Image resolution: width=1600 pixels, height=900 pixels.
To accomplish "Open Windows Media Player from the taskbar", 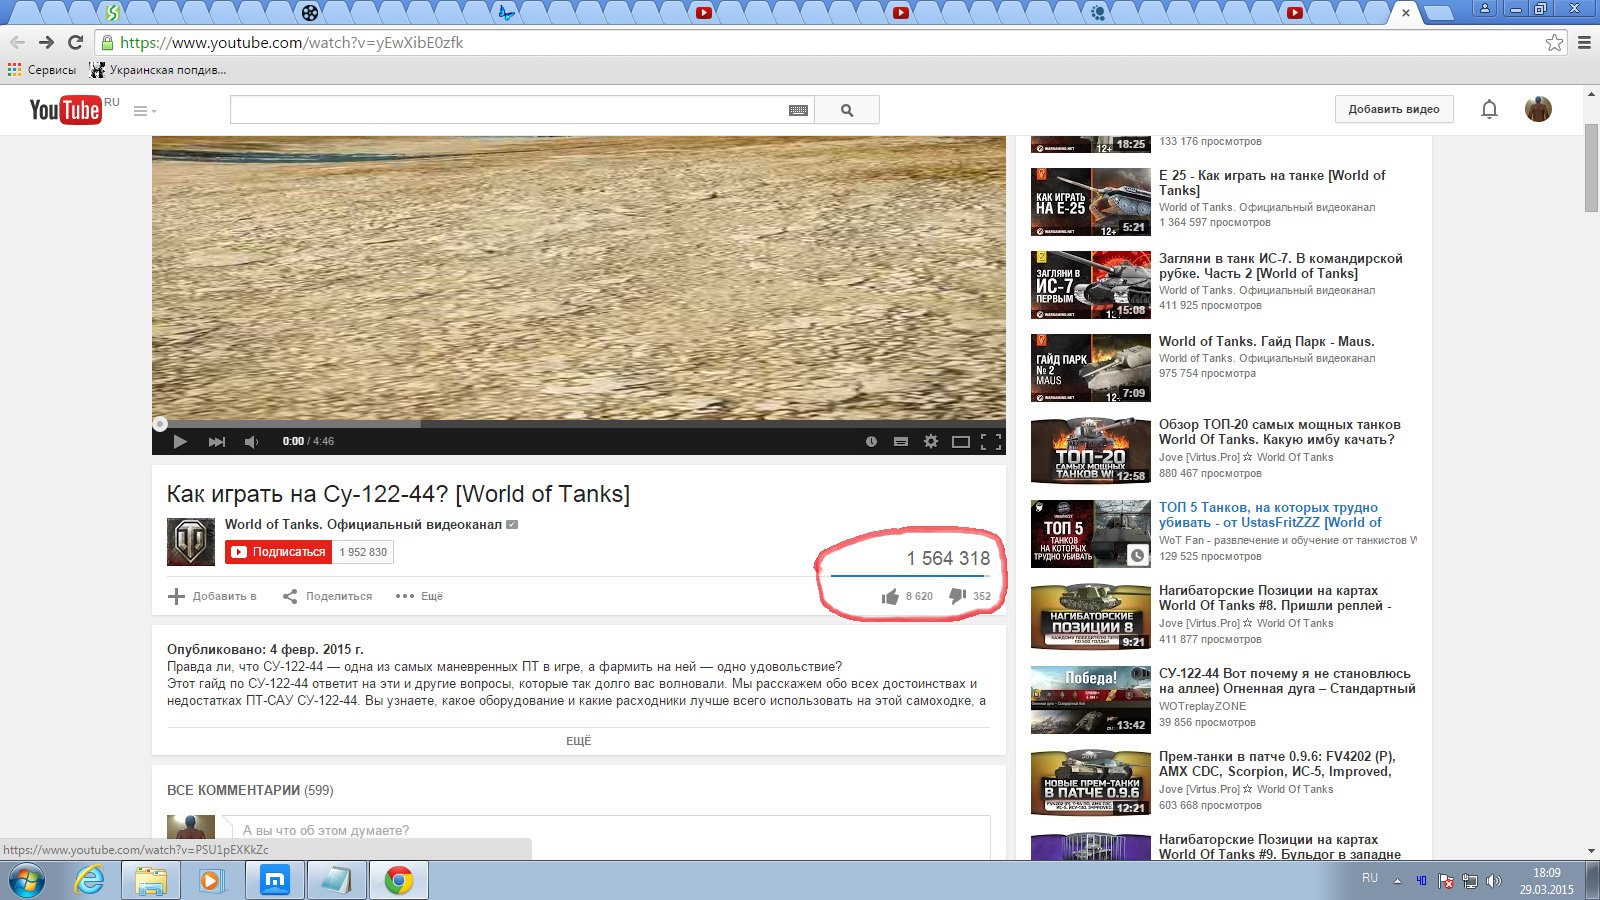I will click(211, 881).
